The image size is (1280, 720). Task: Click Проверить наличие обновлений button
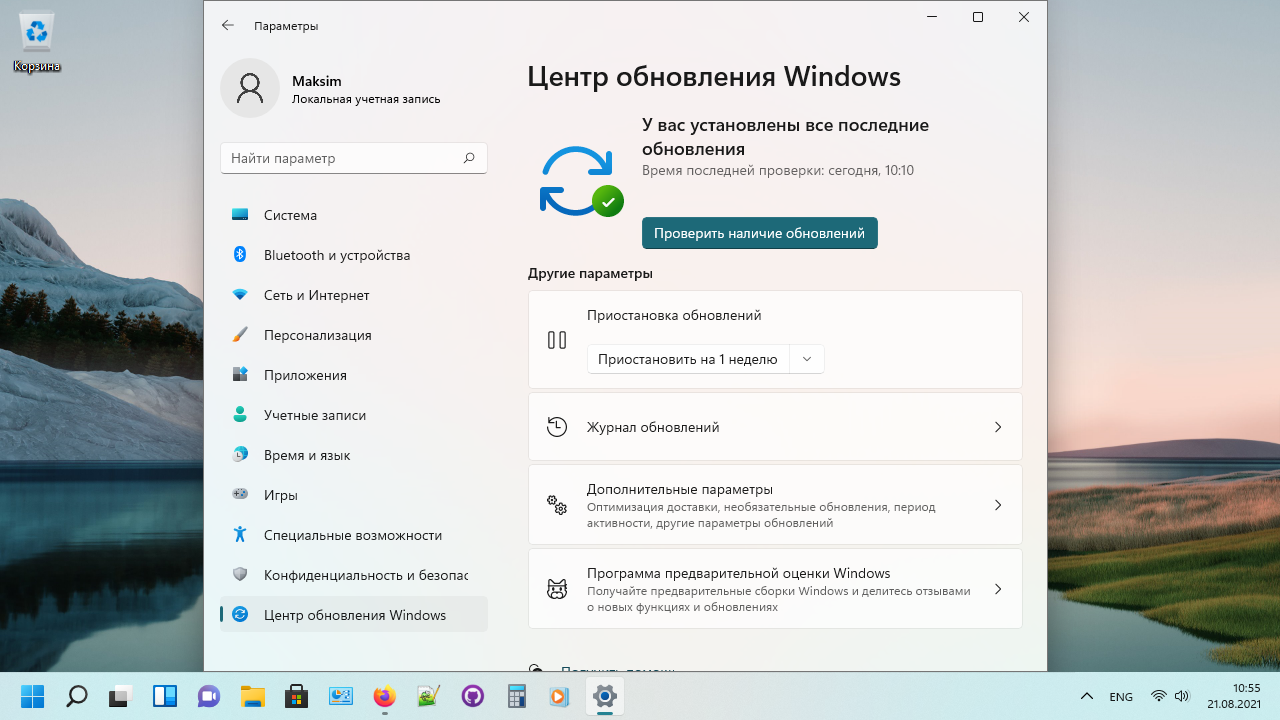[x=760, y=233]
